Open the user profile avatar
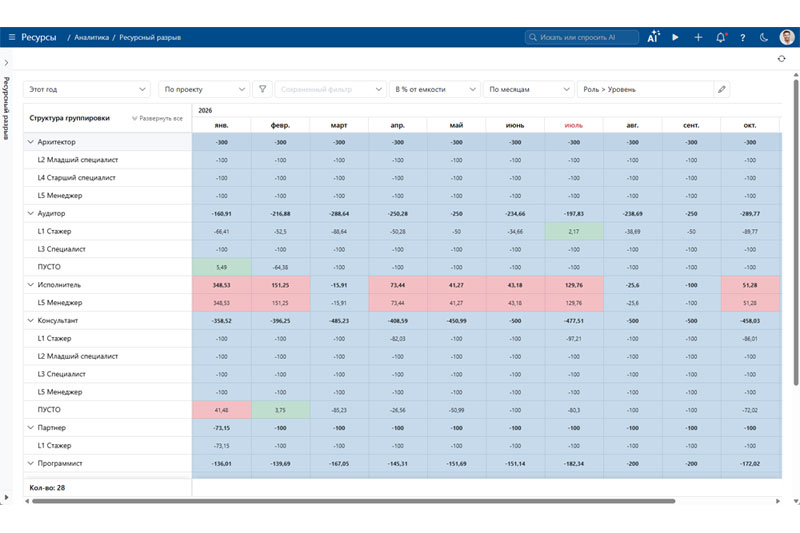The width and height of the screenshot is (800, 533). (x=787, y=37)
